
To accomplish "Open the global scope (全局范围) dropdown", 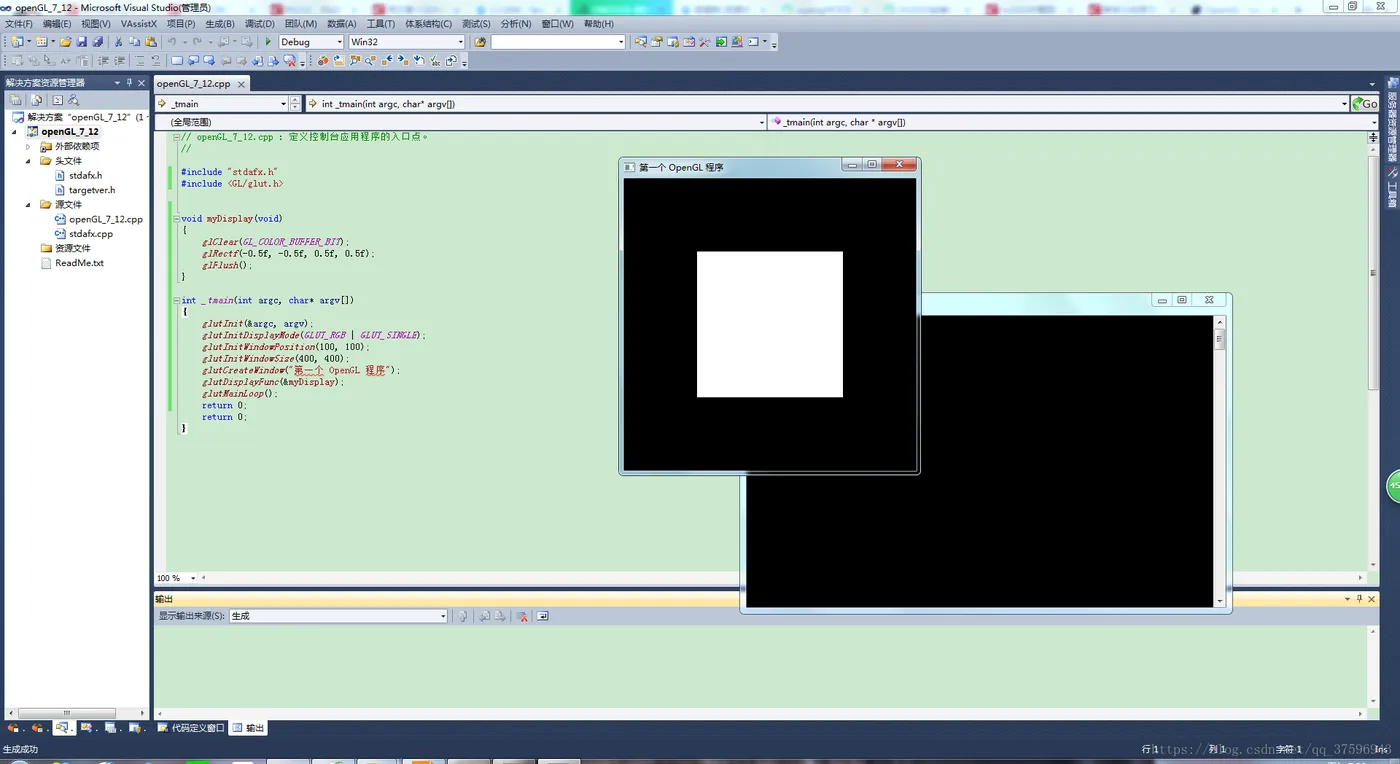I will [760, 122].
